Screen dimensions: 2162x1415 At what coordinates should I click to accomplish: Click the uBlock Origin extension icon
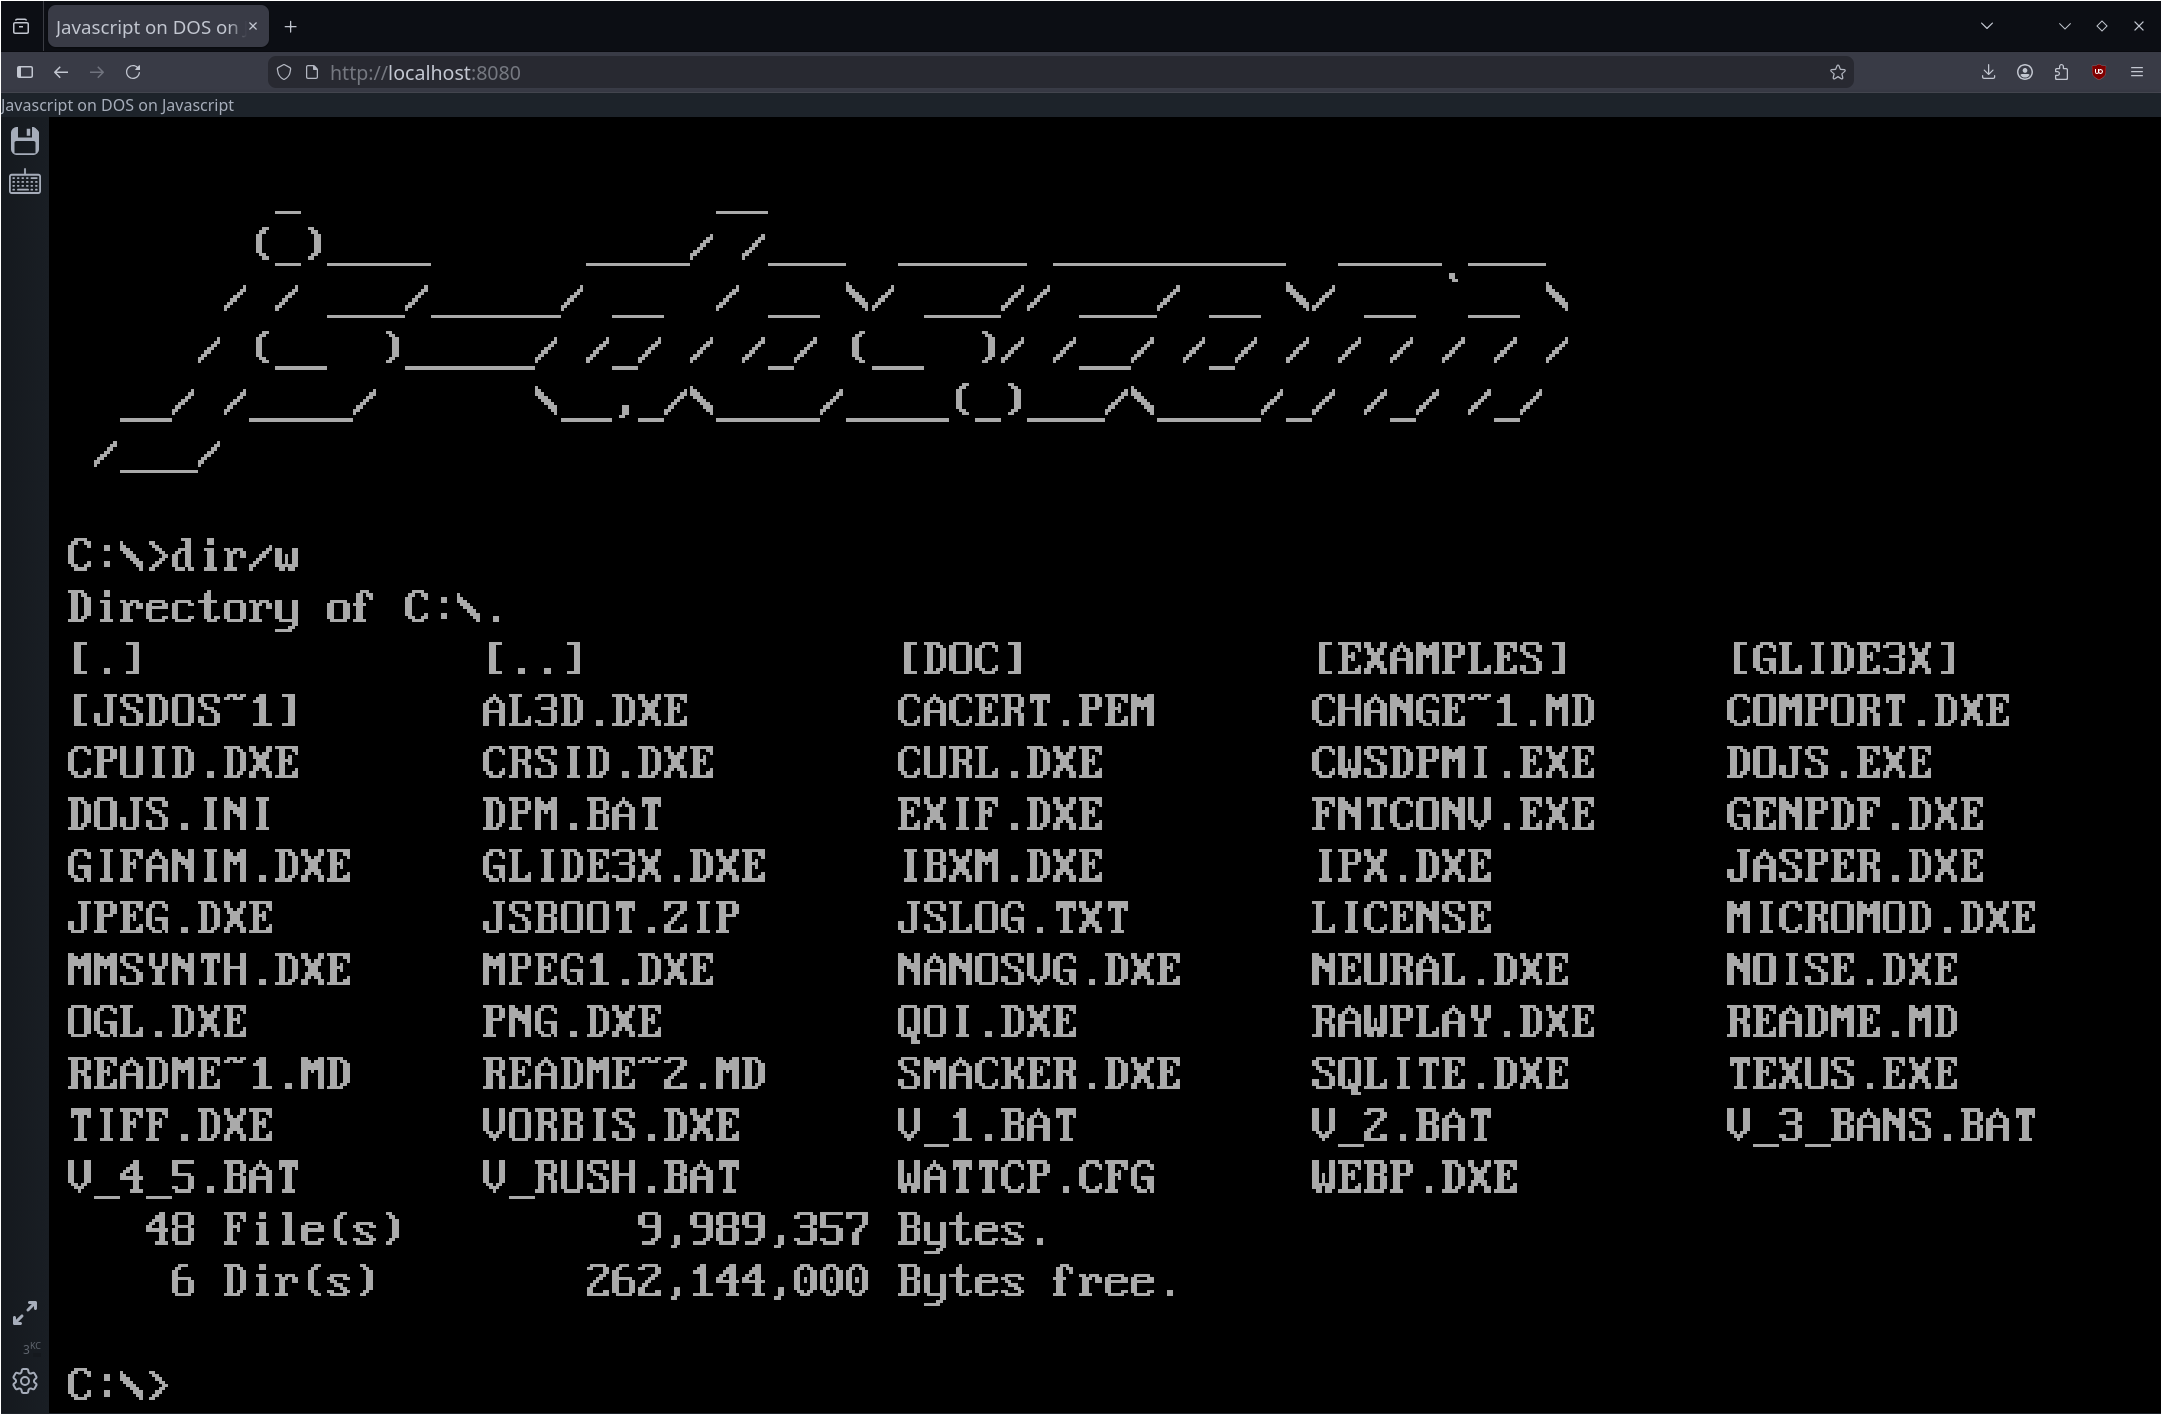(2099, 72)
